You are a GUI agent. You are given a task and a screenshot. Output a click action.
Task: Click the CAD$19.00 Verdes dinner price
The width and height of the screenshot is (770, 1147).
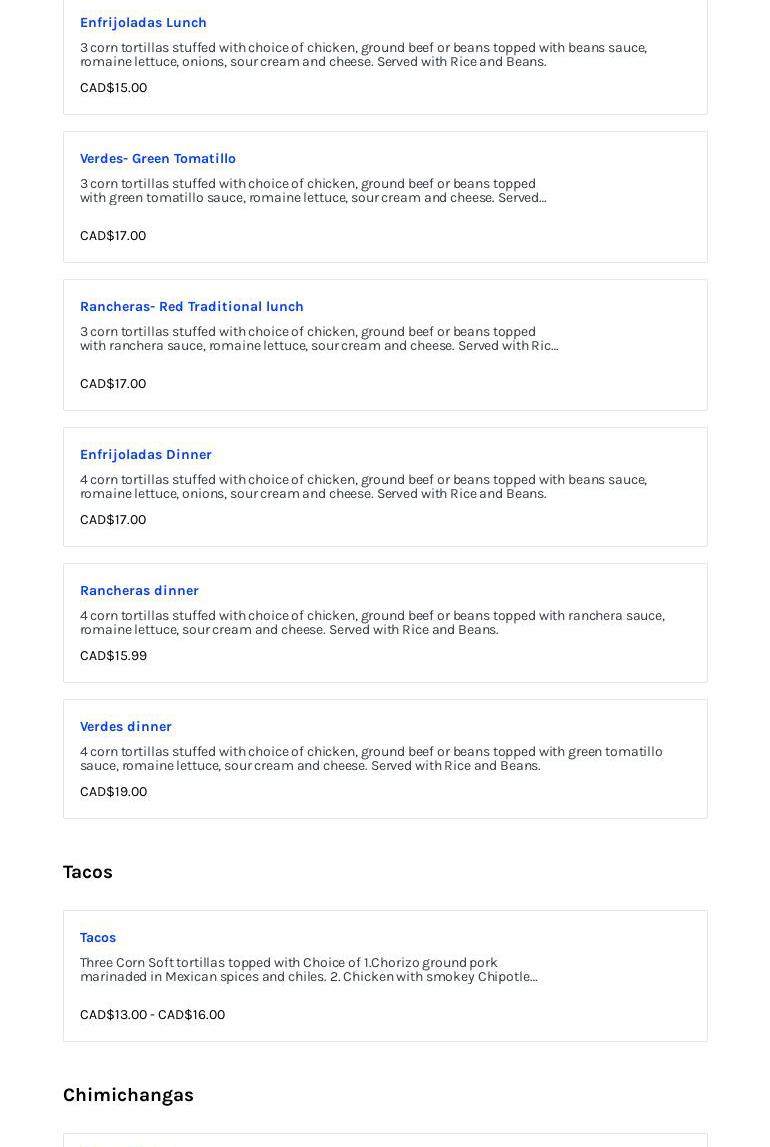click(113, 791)
